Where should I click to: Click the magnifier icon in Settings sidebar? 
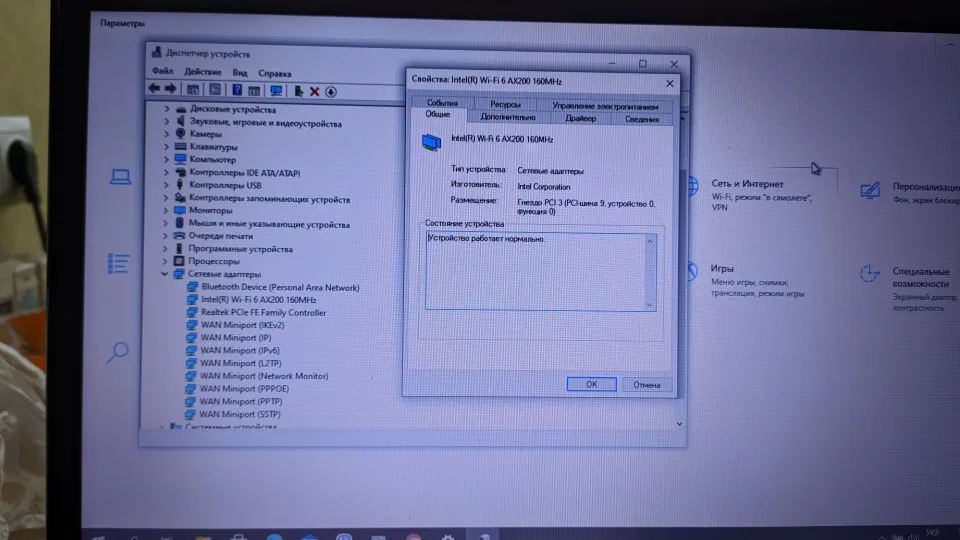click(118, 352)
